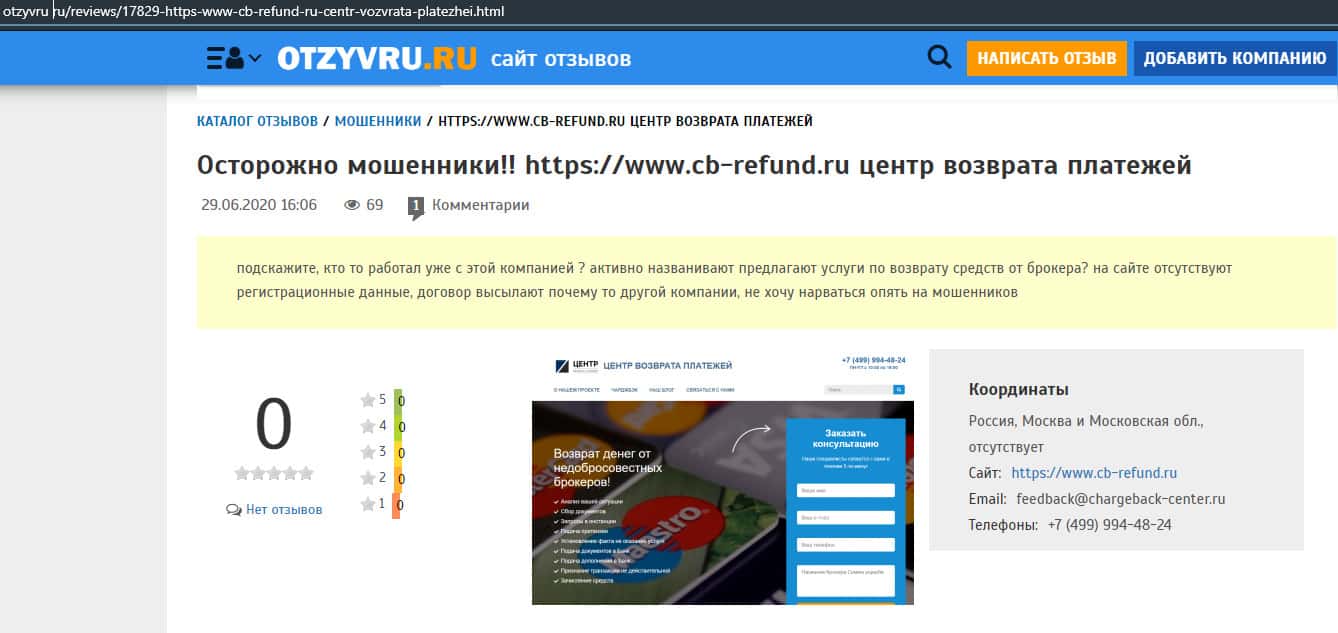Click the ДОБАВИТЬ КОМПАНИЮ button
Screen dimensions: 1338x633
[x=1235, y=58]
